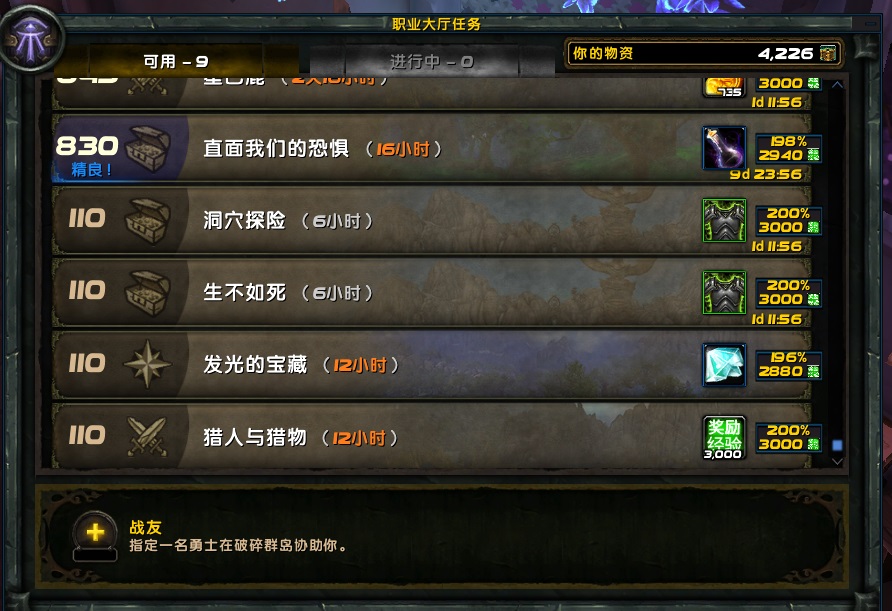Switch to the 进行中 - 0 tab
This screenshot has width=892, height=611.
pyautogui.click(x=431, y=61)
